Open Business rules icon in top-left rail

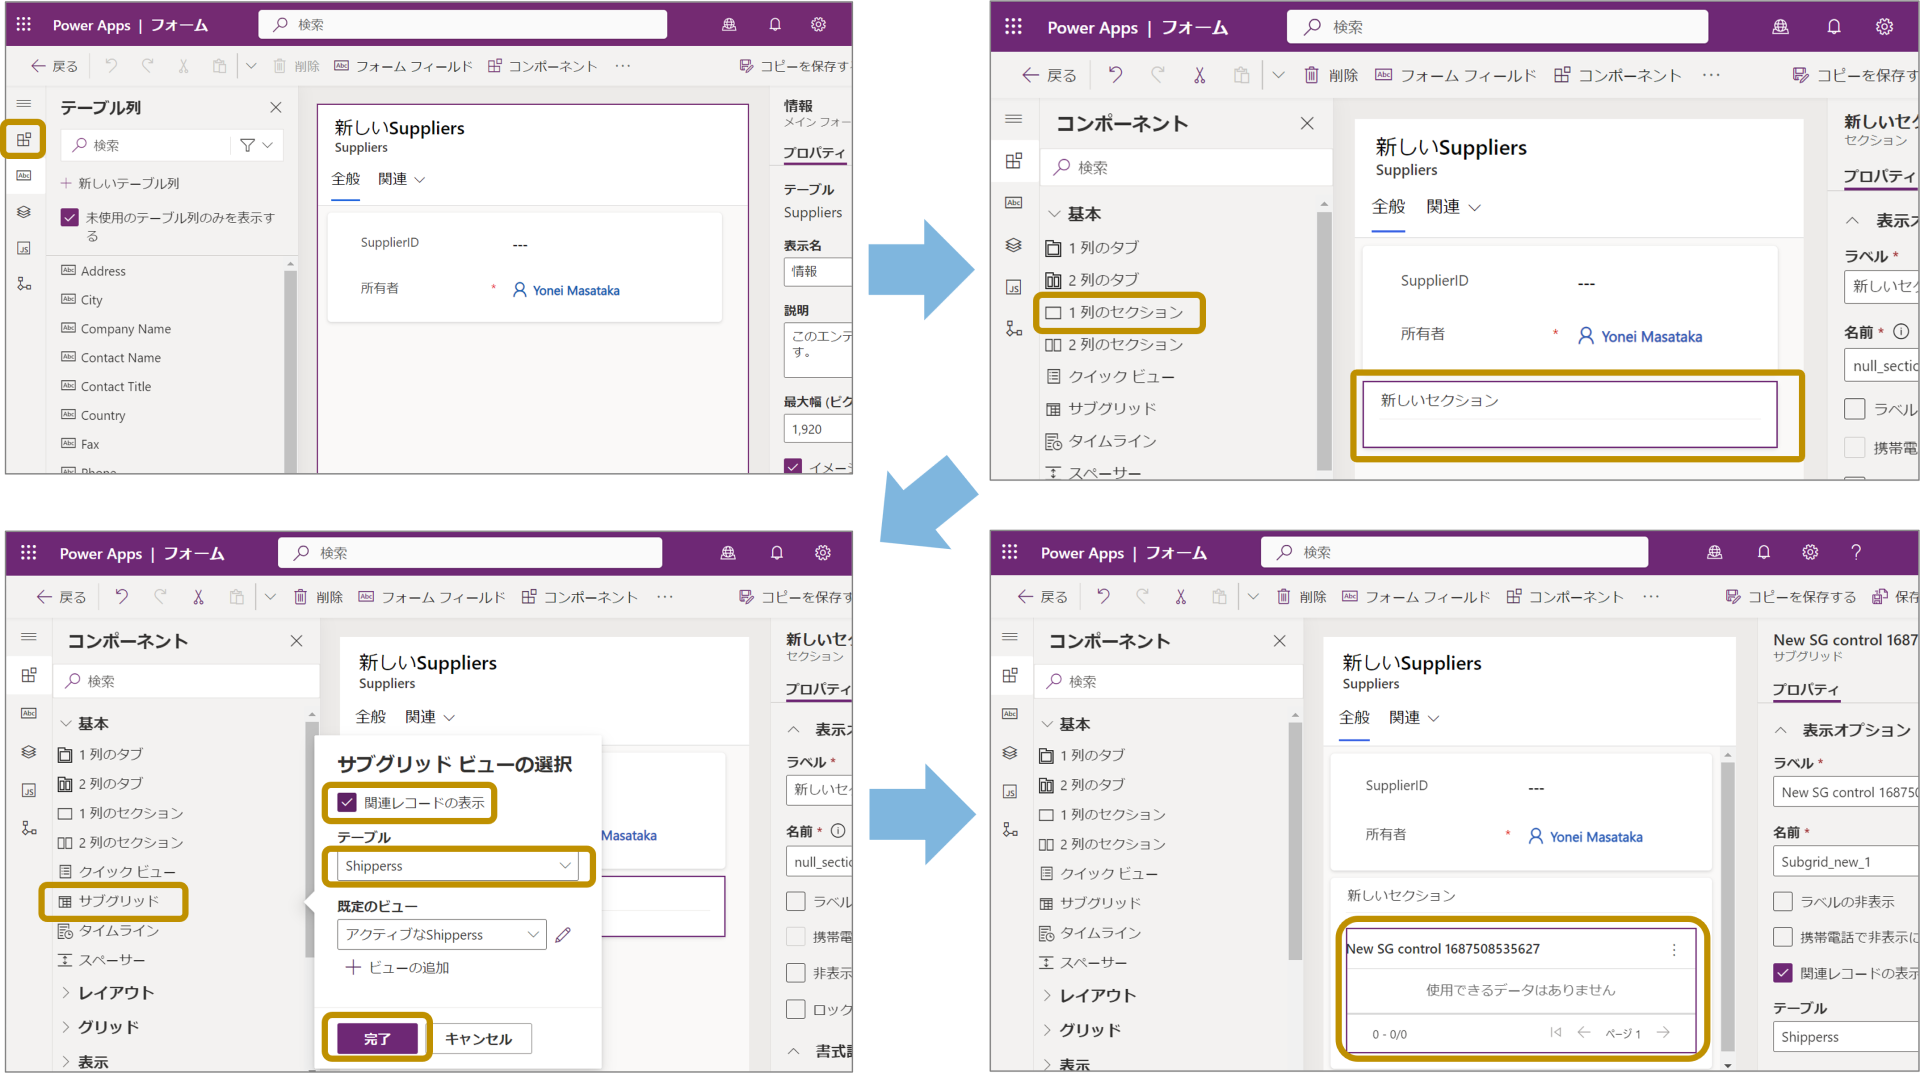click(x=24, y=284)
